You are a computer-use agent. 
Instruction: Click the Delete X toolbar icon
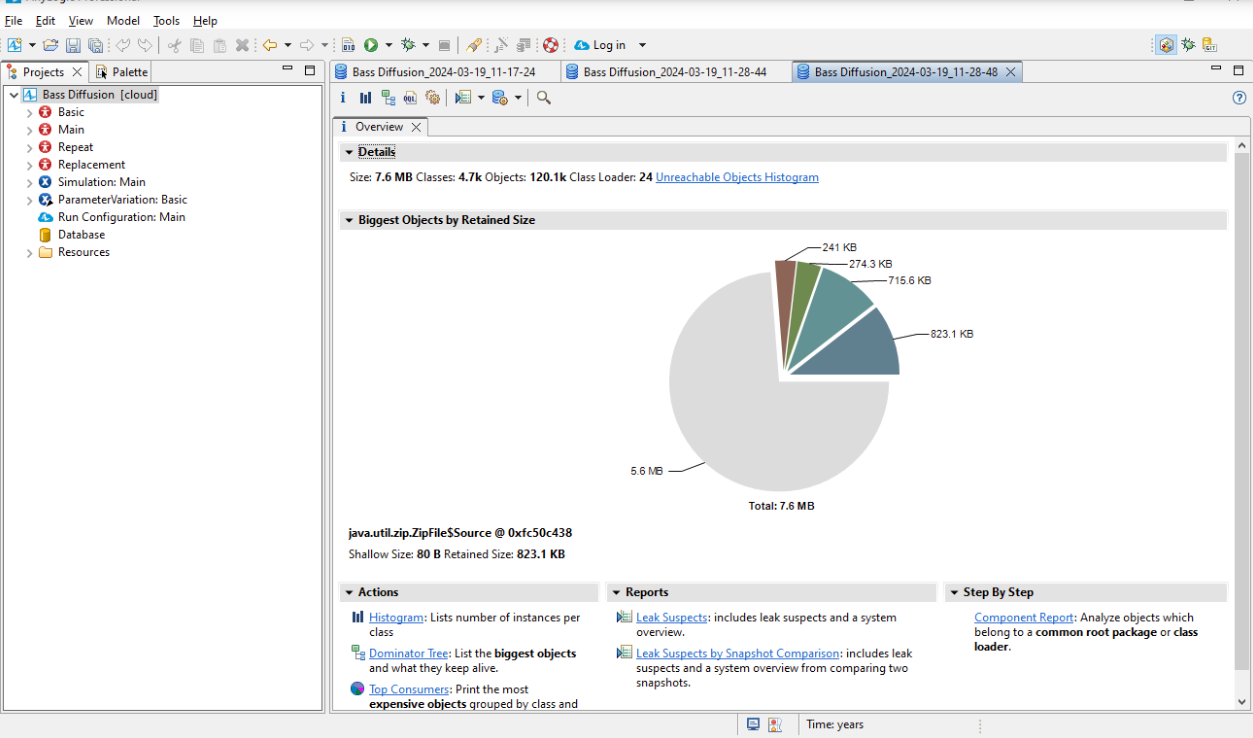coord(242,45)
